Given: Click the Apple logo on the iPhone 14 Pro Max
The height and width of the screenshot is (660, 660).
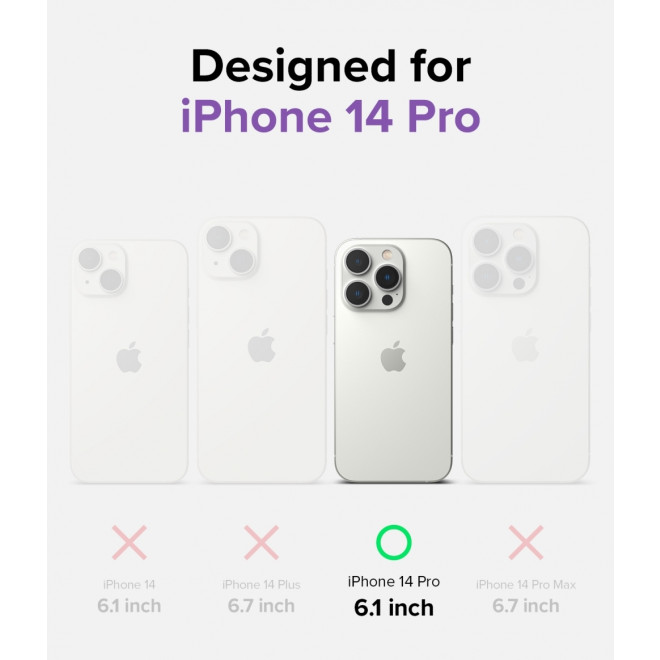Looking at the screenshot, I should [525, 345].
